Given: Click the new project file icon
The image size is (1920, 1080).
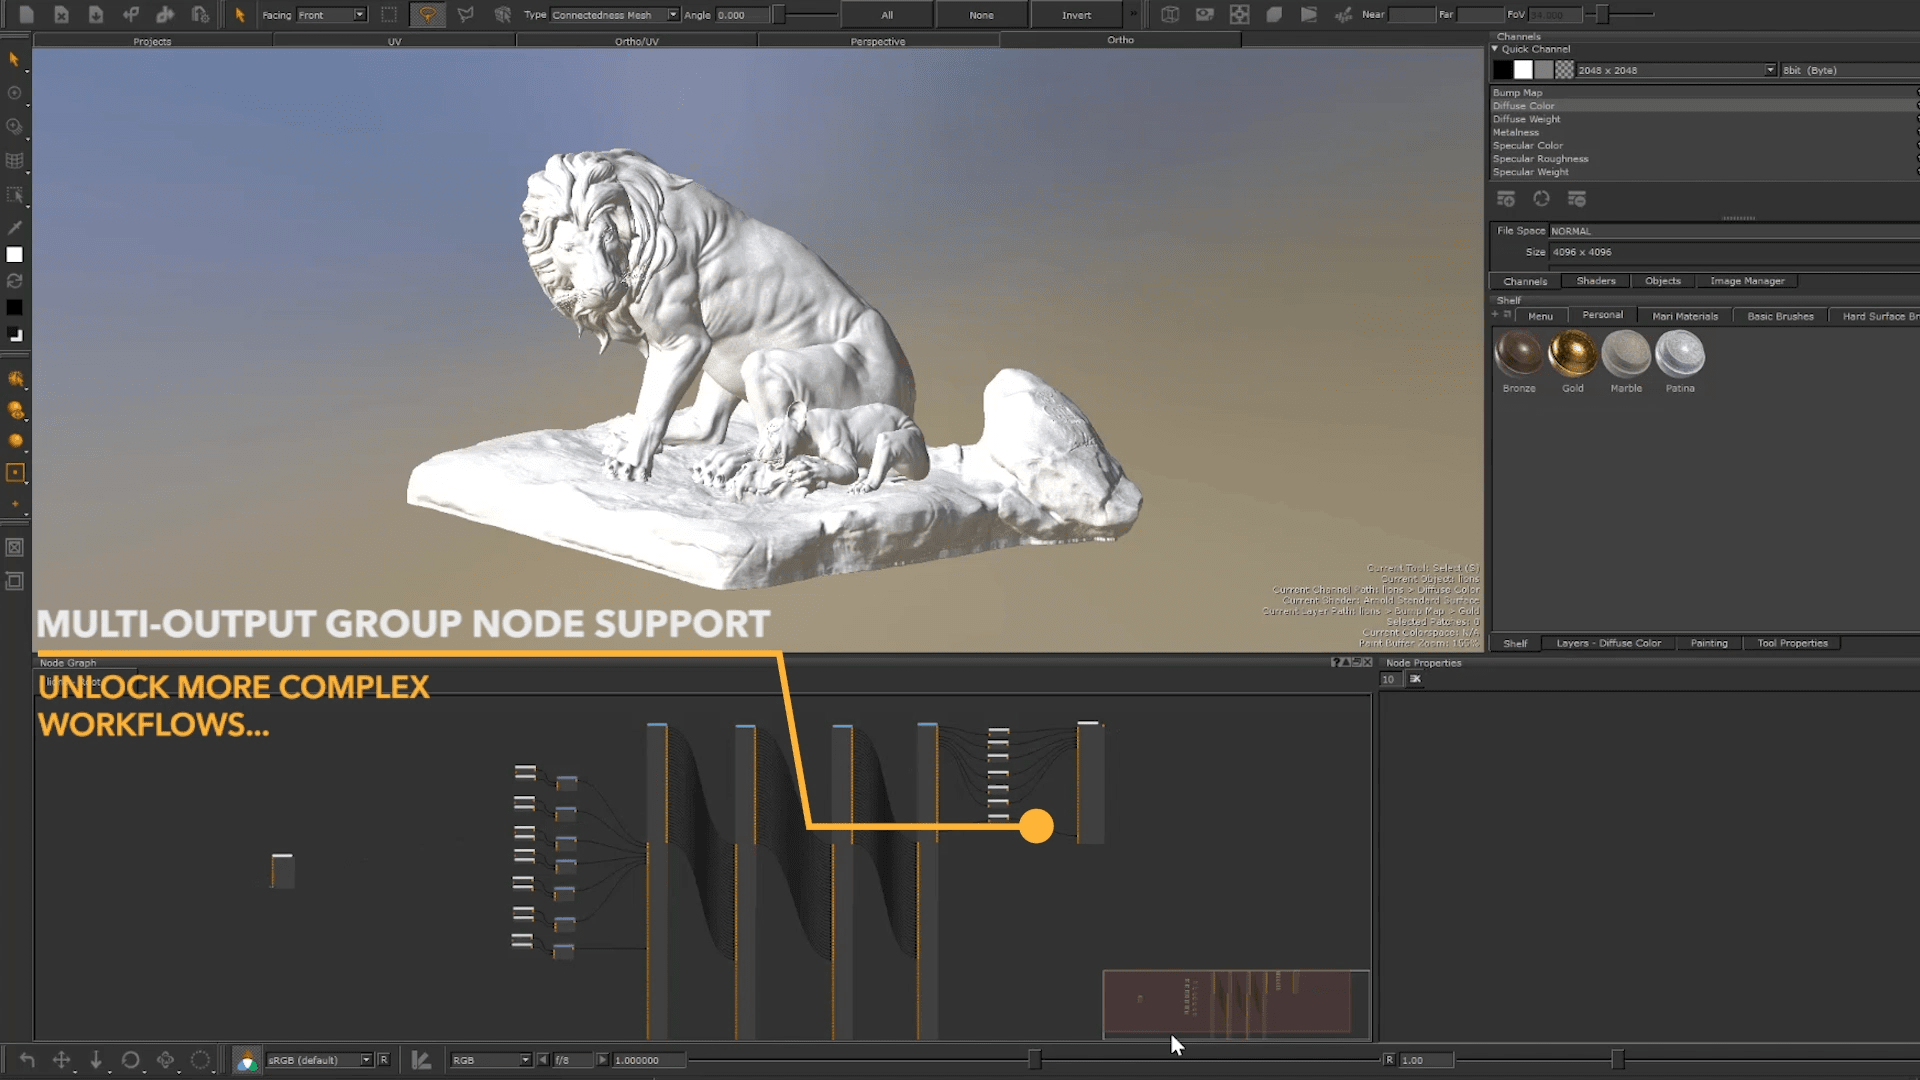Looking at the screenshot, I should point(27,15).
